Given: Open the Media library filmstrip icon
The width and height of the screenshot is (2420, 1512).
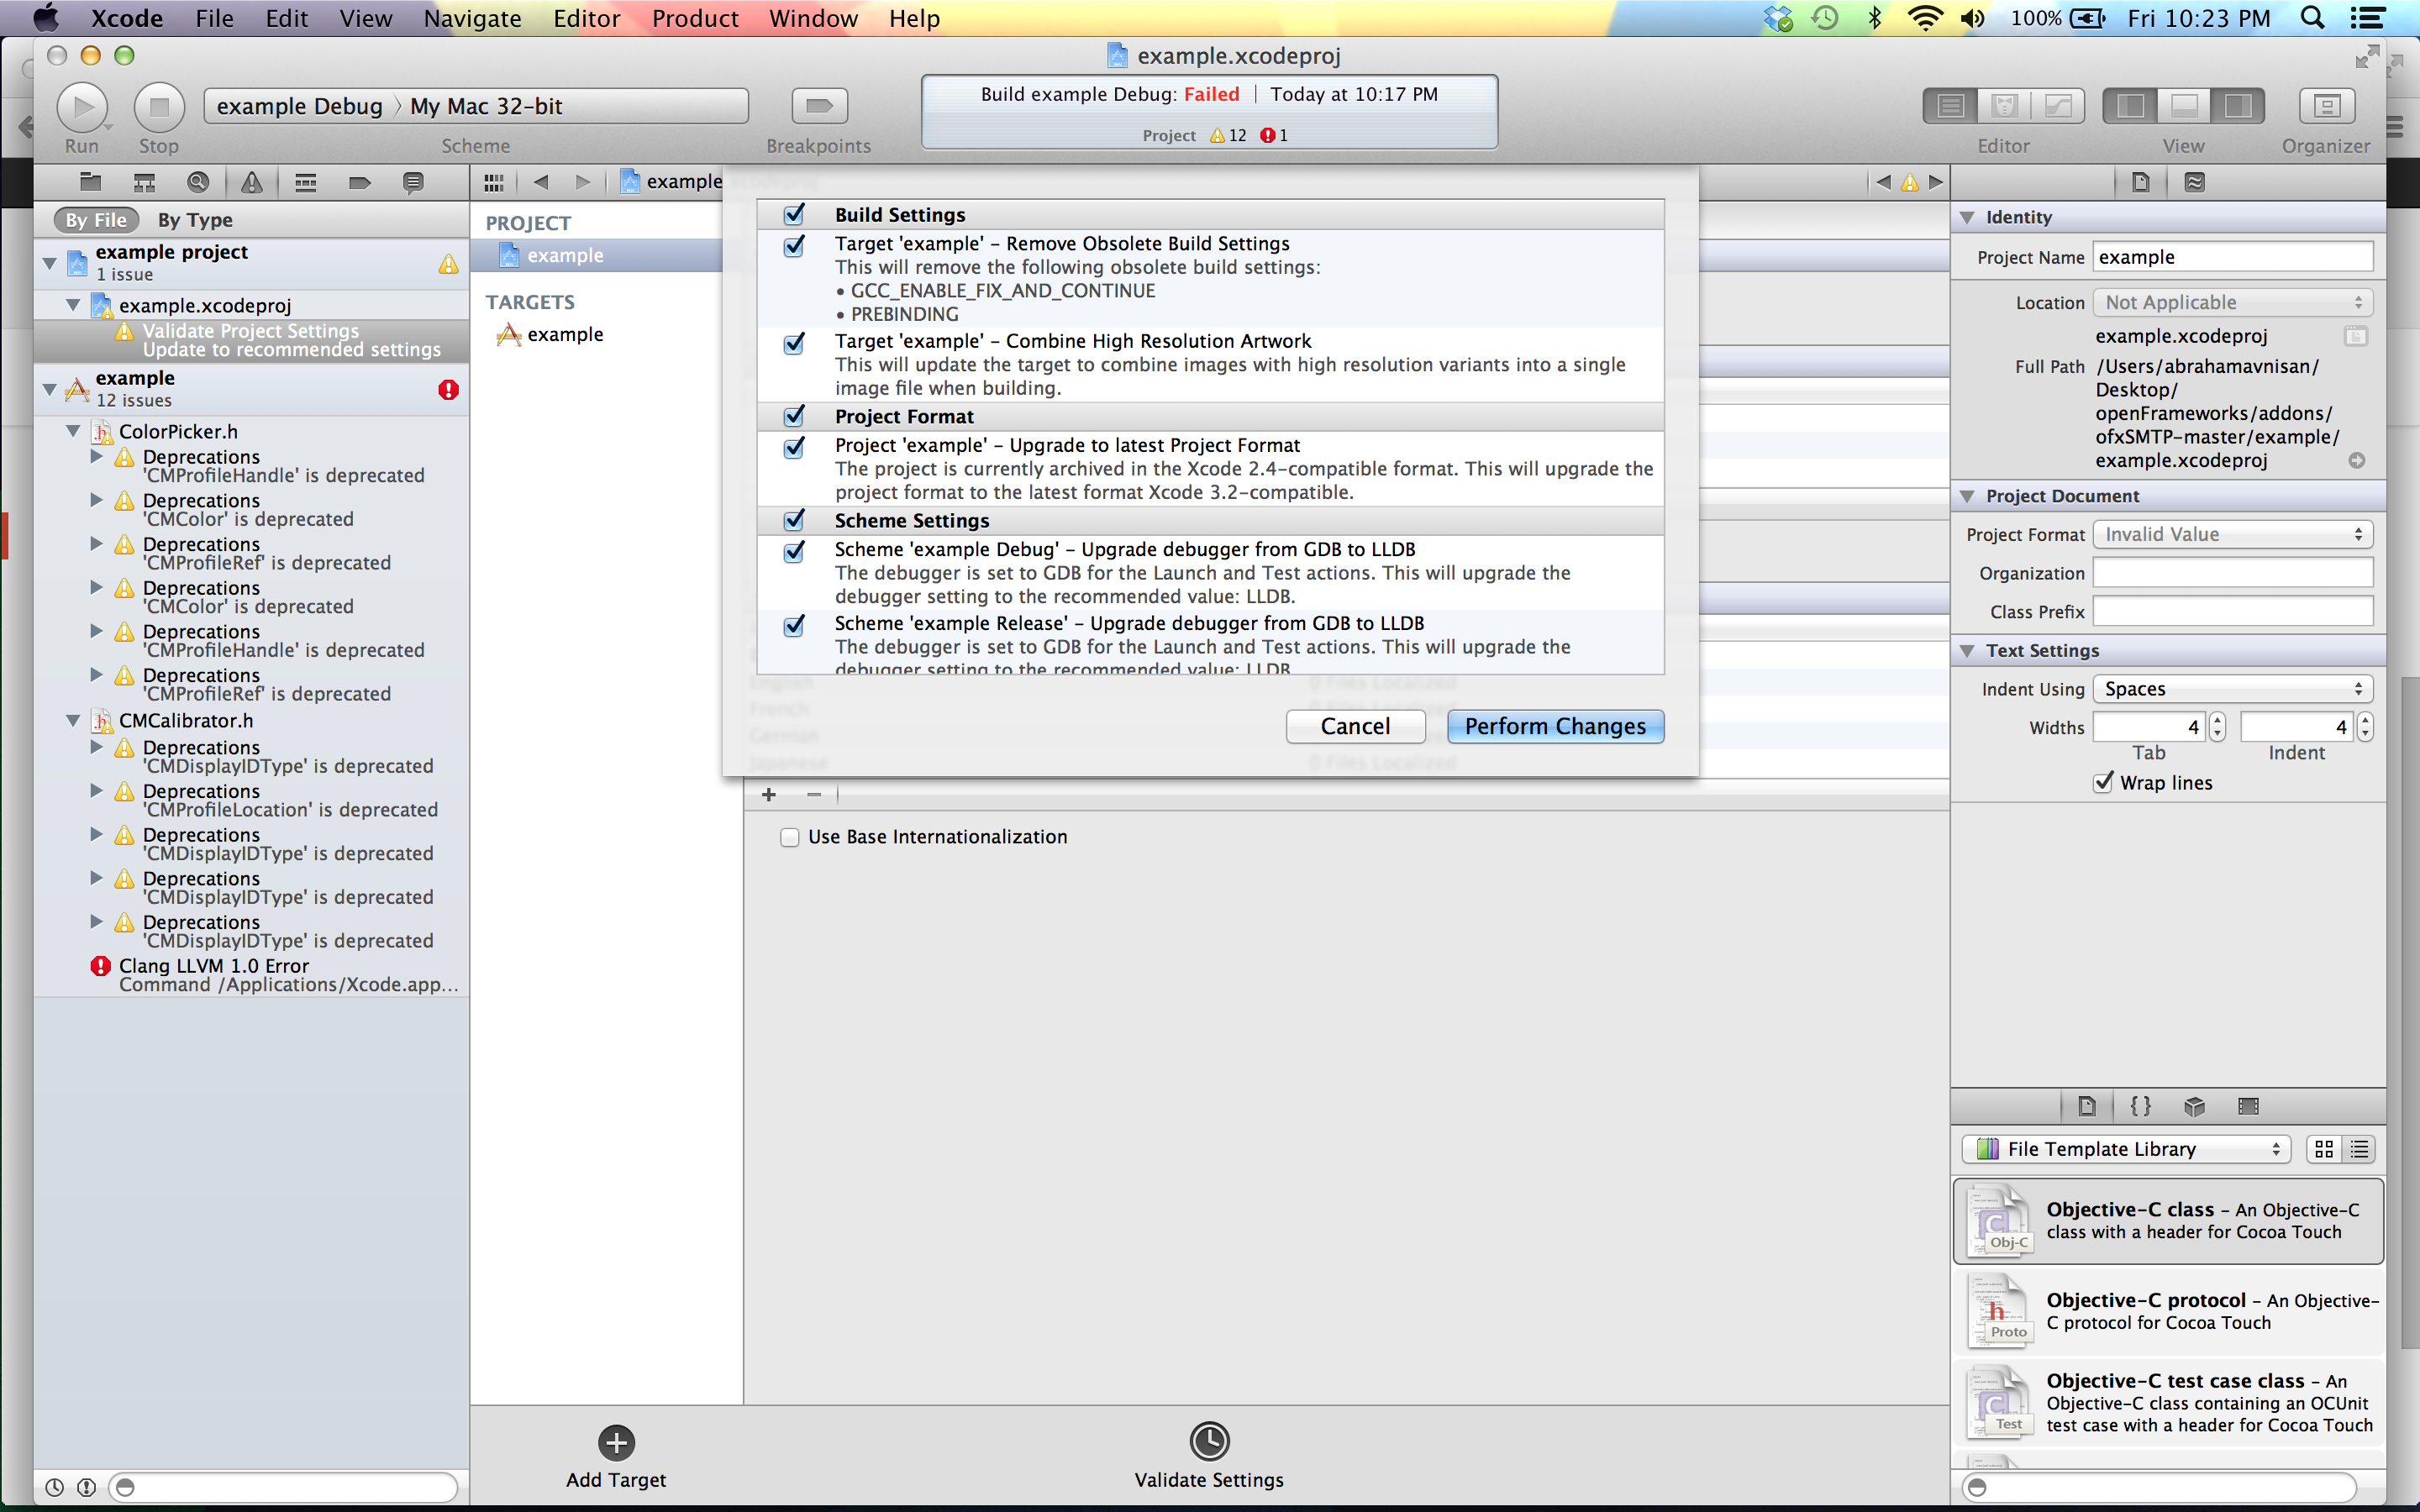Looking at the screenshot, I should tap(2248, 1106).
